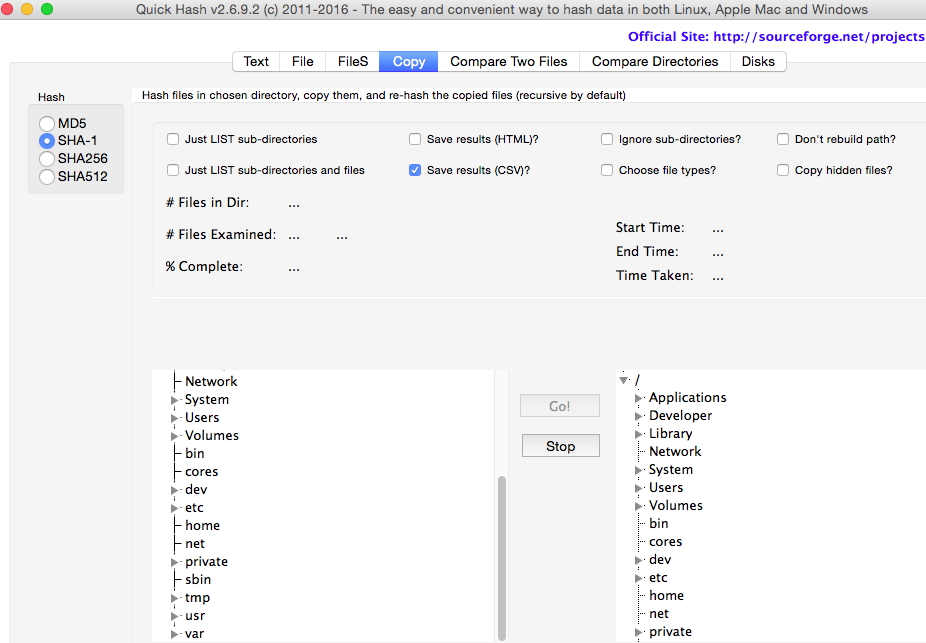Viewport: 926px width, 643px height.
Task: Switch to the Compare Two Files tab
Action: pyautogui.click(x=508, y=62)
